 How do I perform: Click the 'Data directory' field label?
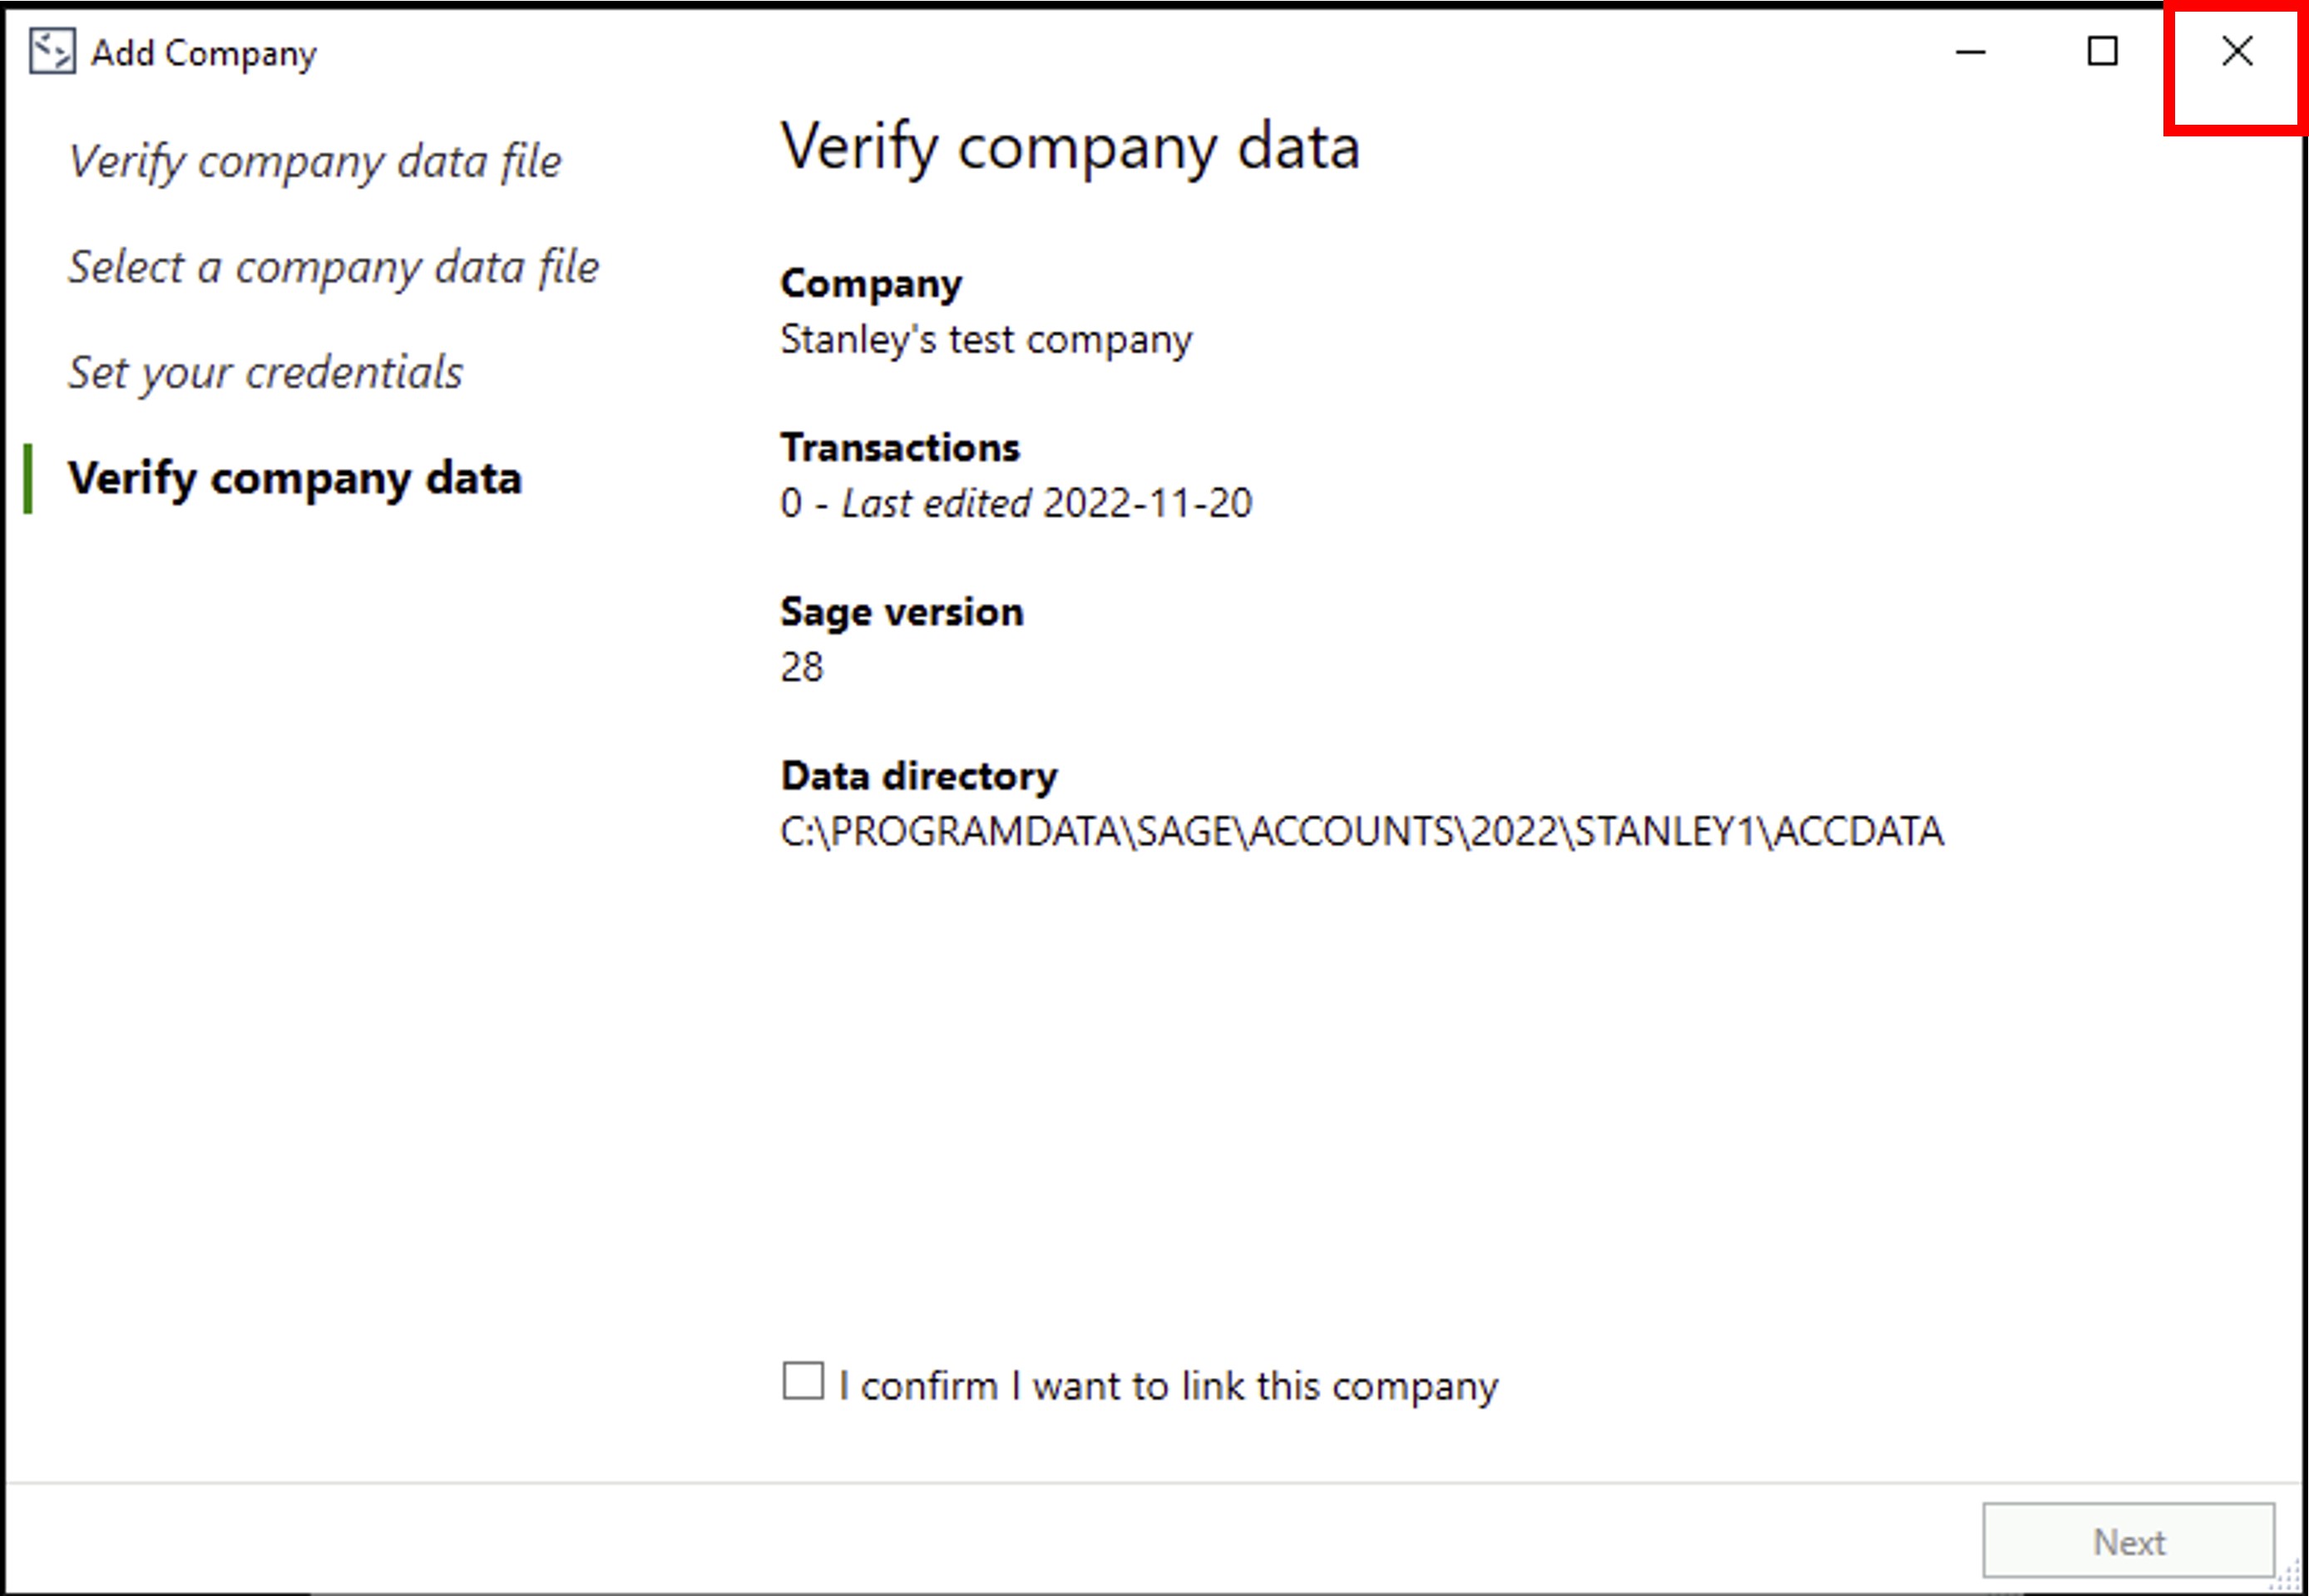click(918, 775)
